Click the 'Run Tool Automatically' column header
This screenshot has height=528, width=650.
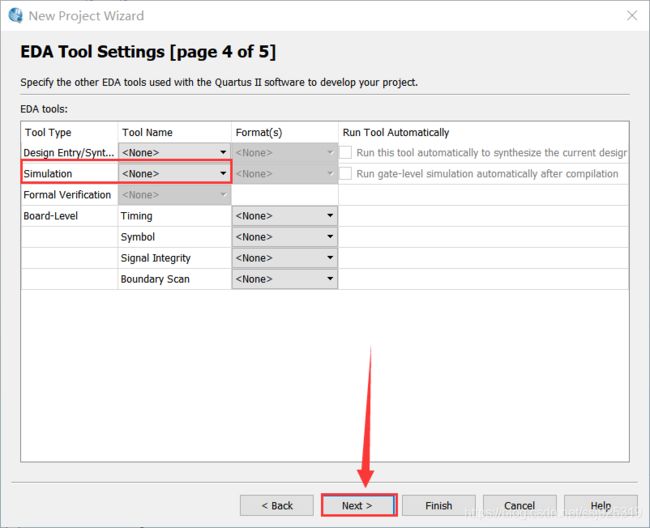click(x=484, y=132)
